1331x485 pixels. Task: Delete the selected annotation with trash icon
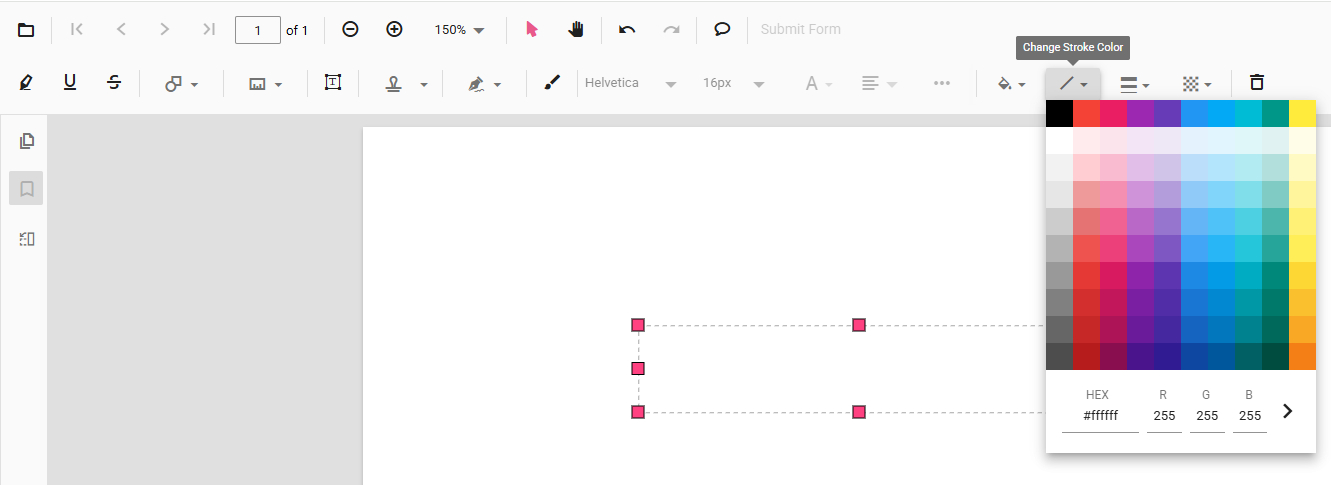(1257, 83)
